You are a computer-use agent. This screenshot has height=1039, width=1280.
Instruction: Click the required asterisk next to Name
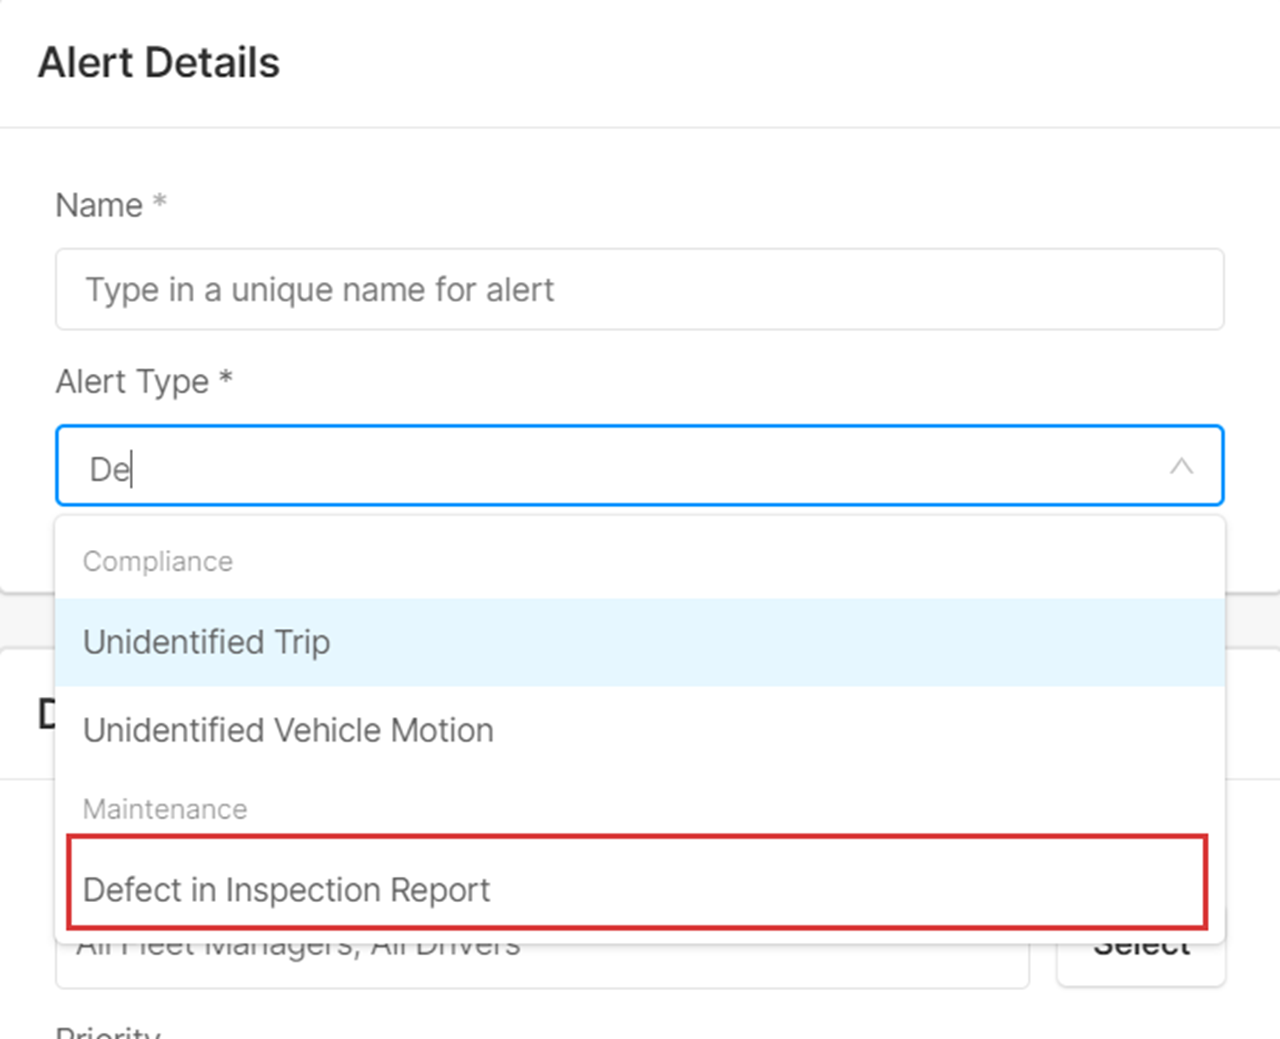click(x=160, y=203)
